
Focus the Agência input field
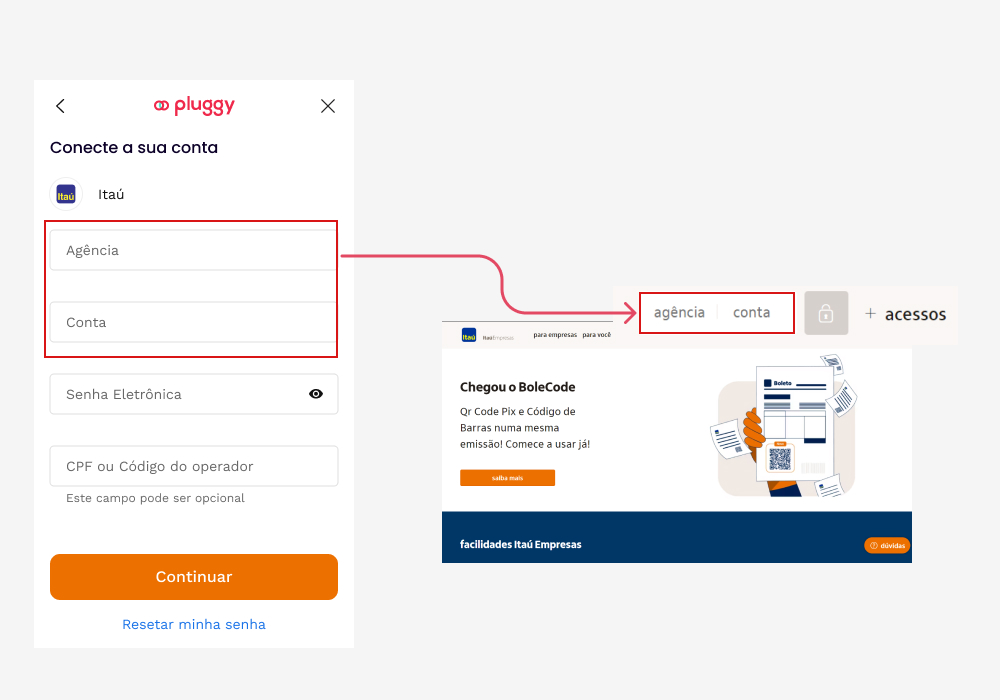coord(193,251)
